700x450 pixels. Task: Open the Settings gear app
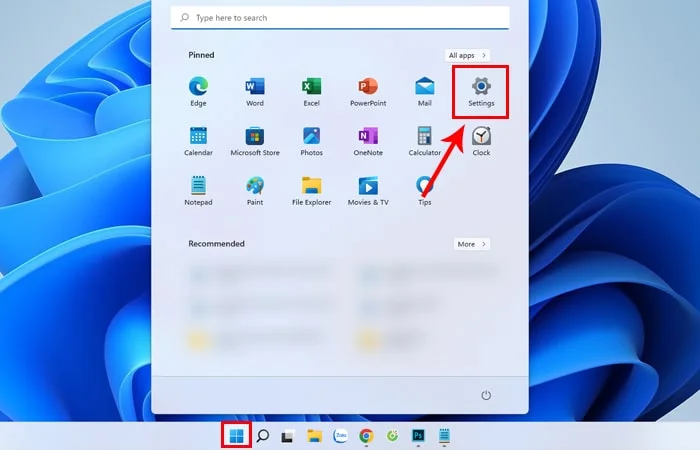click(x=481, y=92)
